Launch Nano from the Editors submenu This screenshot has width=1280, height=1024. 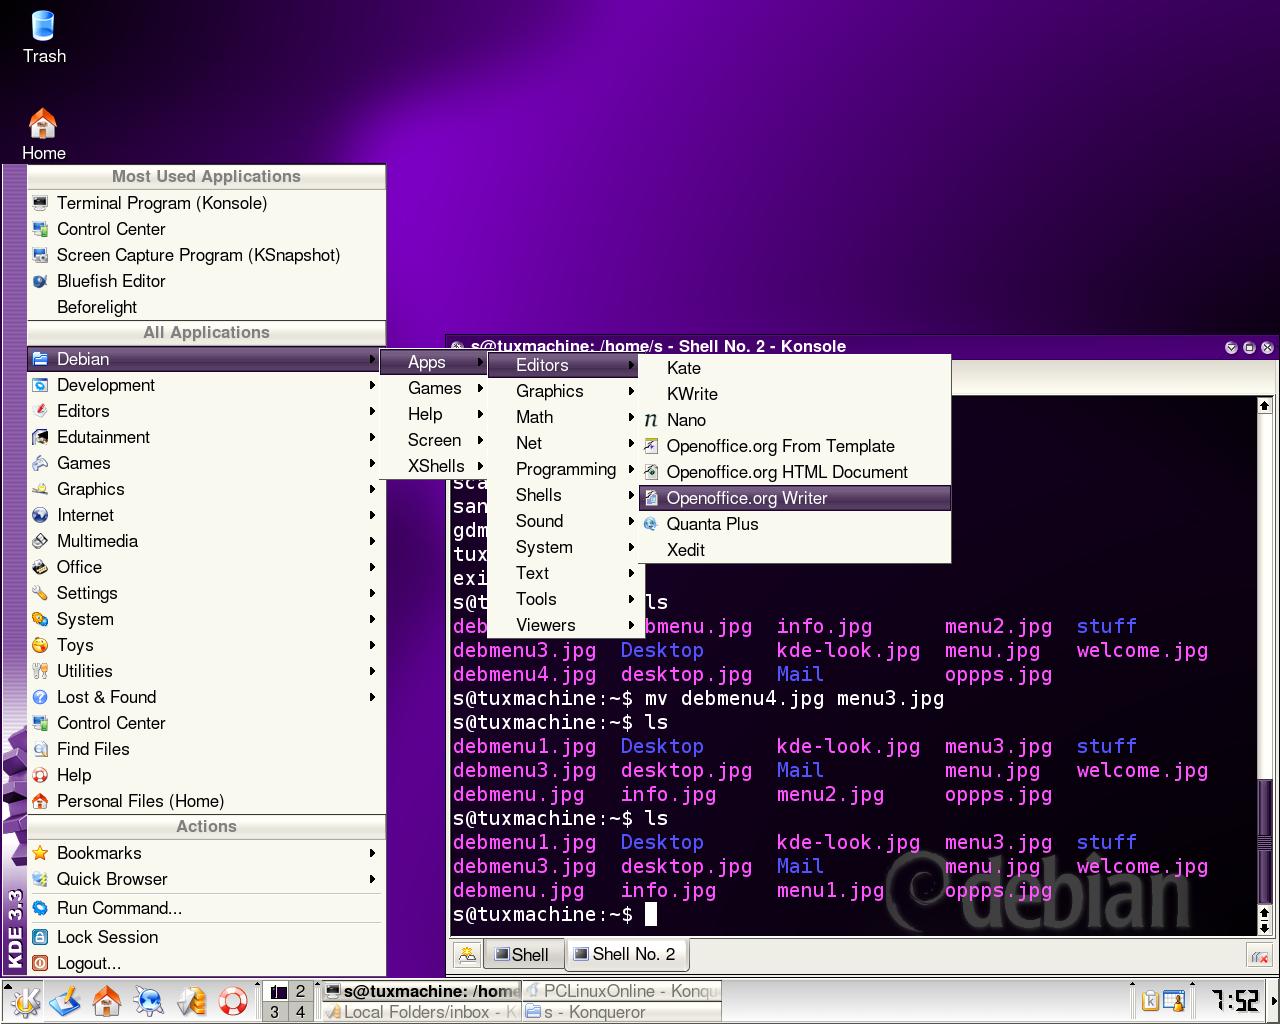click(x=794, y=420)
